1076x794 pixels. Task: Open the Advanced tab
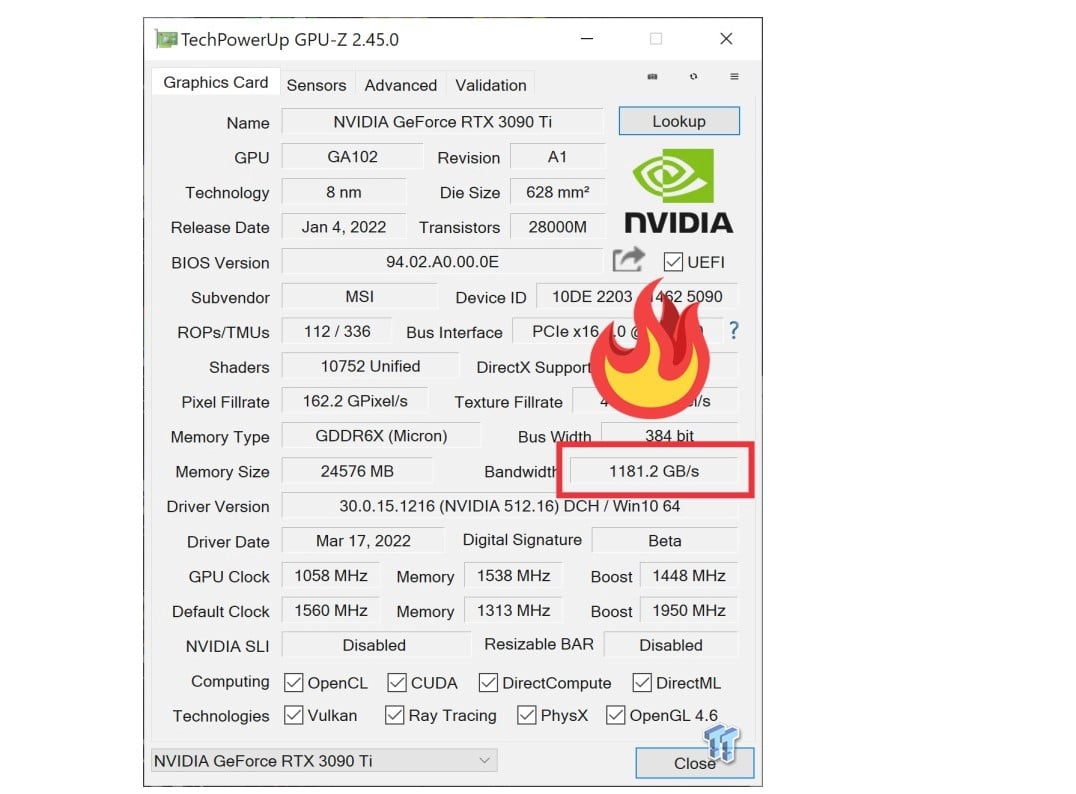[x=400, y=85]
